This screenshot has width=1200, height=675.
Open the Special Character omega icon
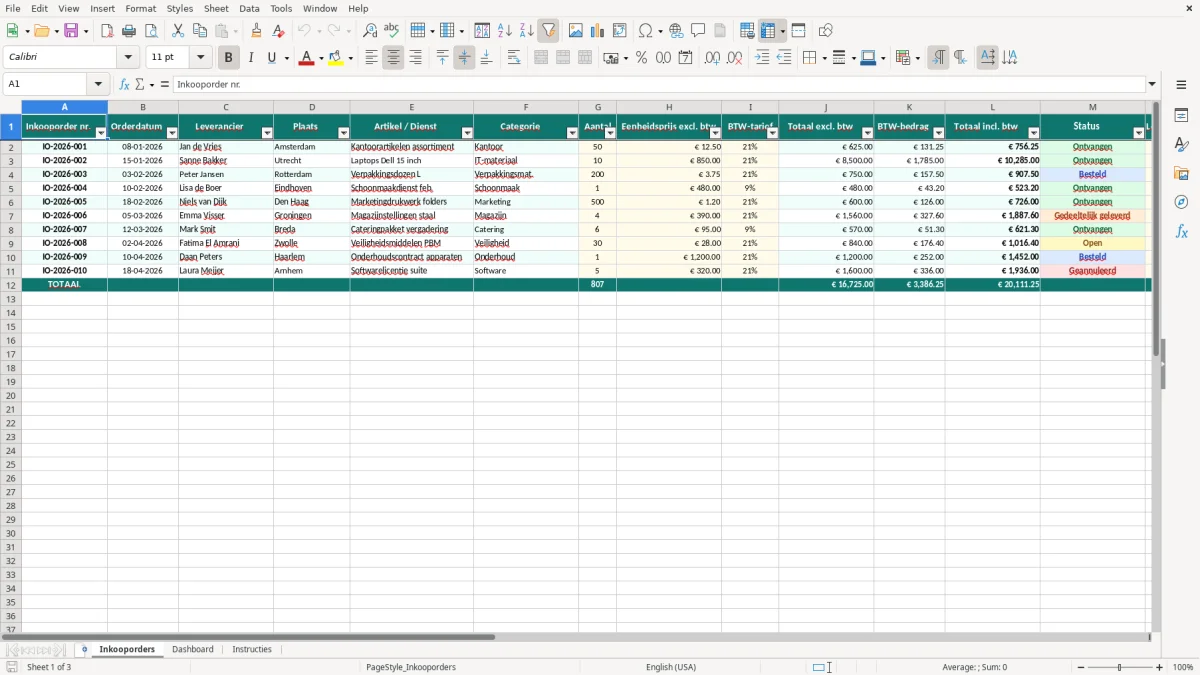(x=645, y=31)
